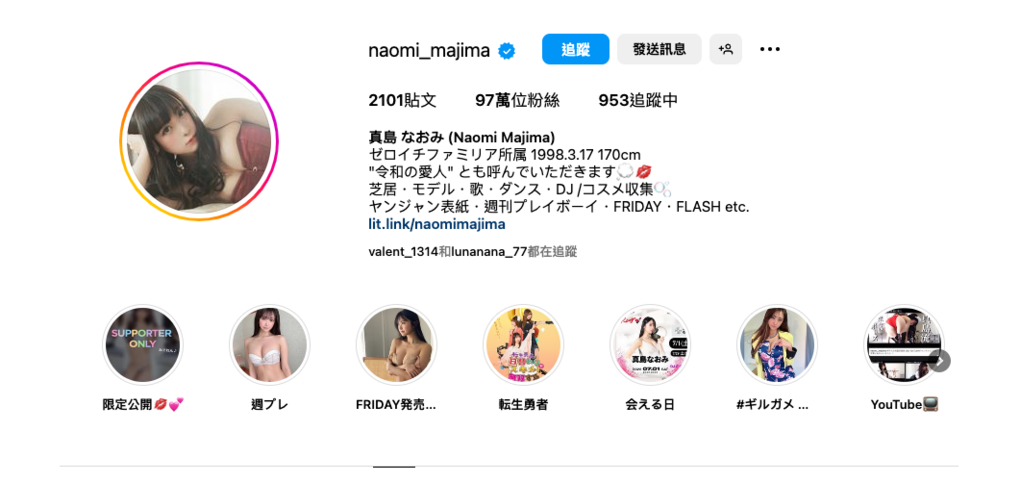The width and height of the screenshot is (1020, 482).
Task: Open the #ギルガメ story highlight
Action: click(x=777, y=345)
